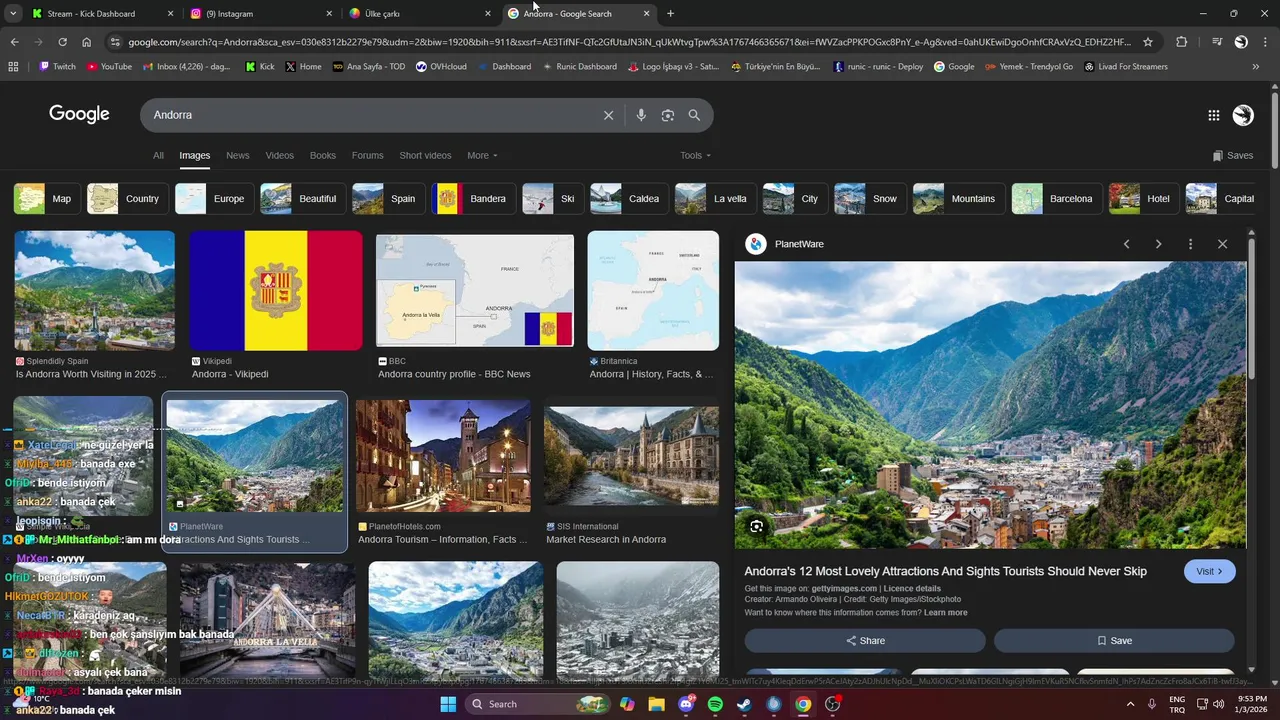Clear the Andorra search text with X
1280x720 pixels.
(608, 115)
